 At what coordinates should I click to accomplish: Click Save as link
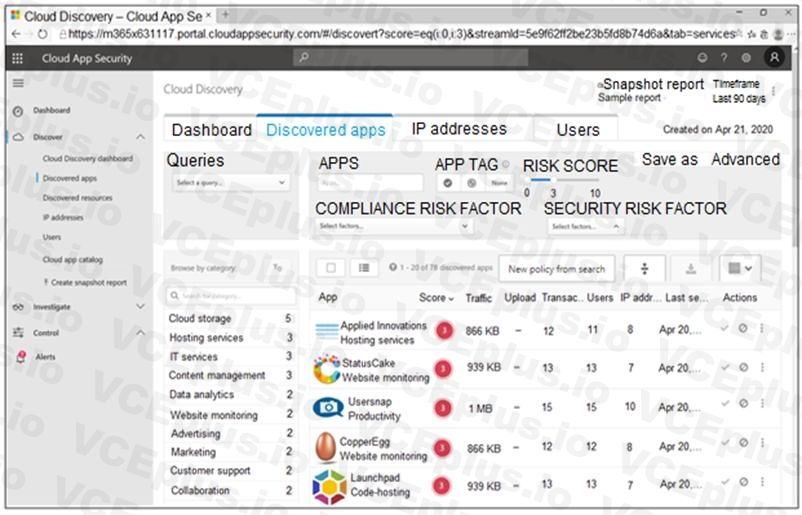[670, 160]
